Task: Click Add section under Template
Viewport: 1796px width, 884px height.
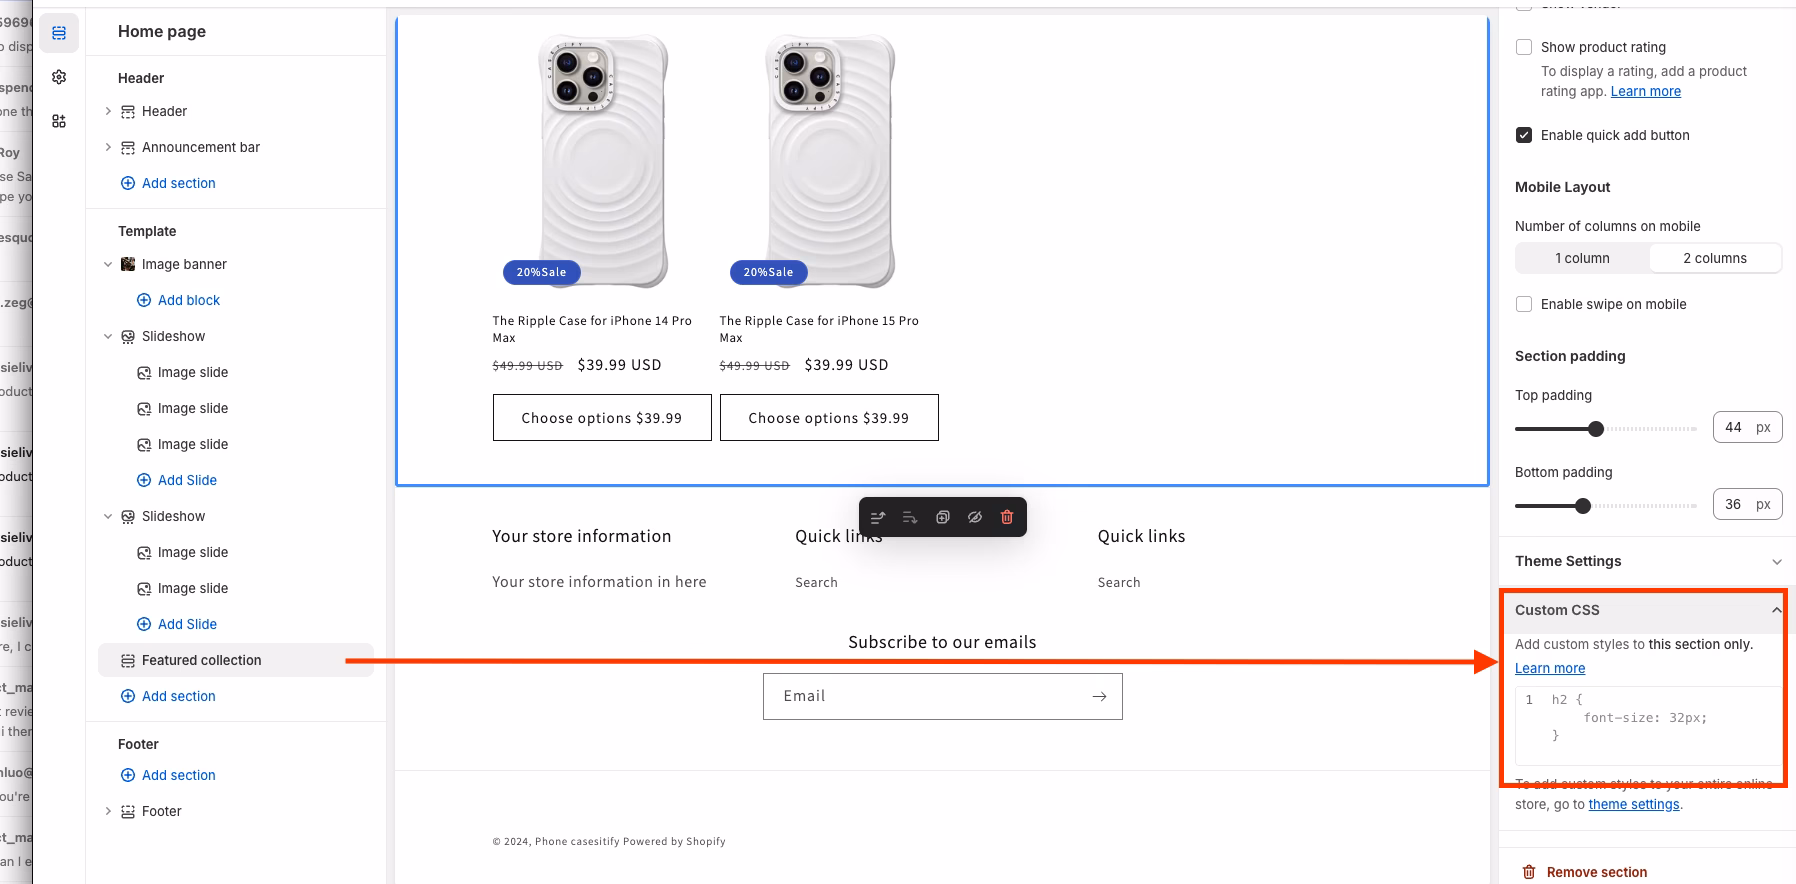Action: coord(178,695)
